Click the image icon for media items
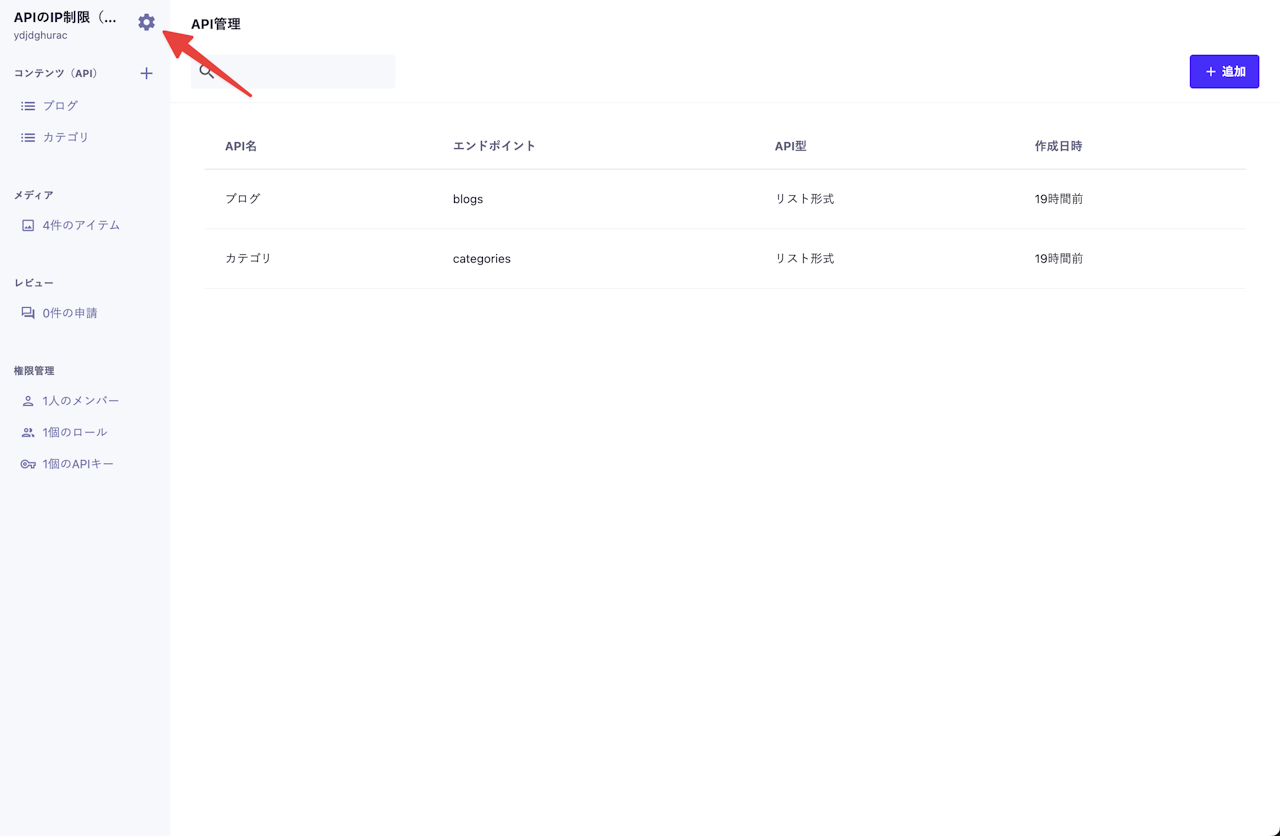 28,226
